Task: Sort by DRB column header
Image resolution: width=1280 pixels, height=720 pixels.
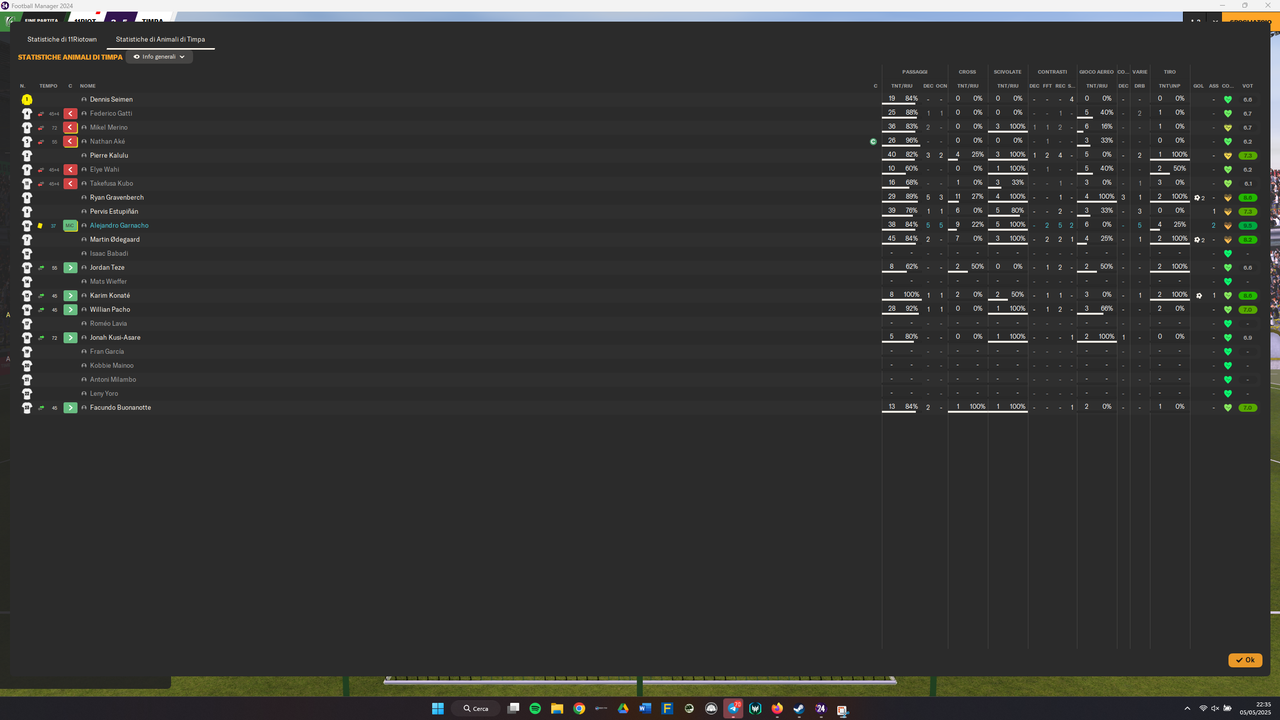Action: point(1139,86)
